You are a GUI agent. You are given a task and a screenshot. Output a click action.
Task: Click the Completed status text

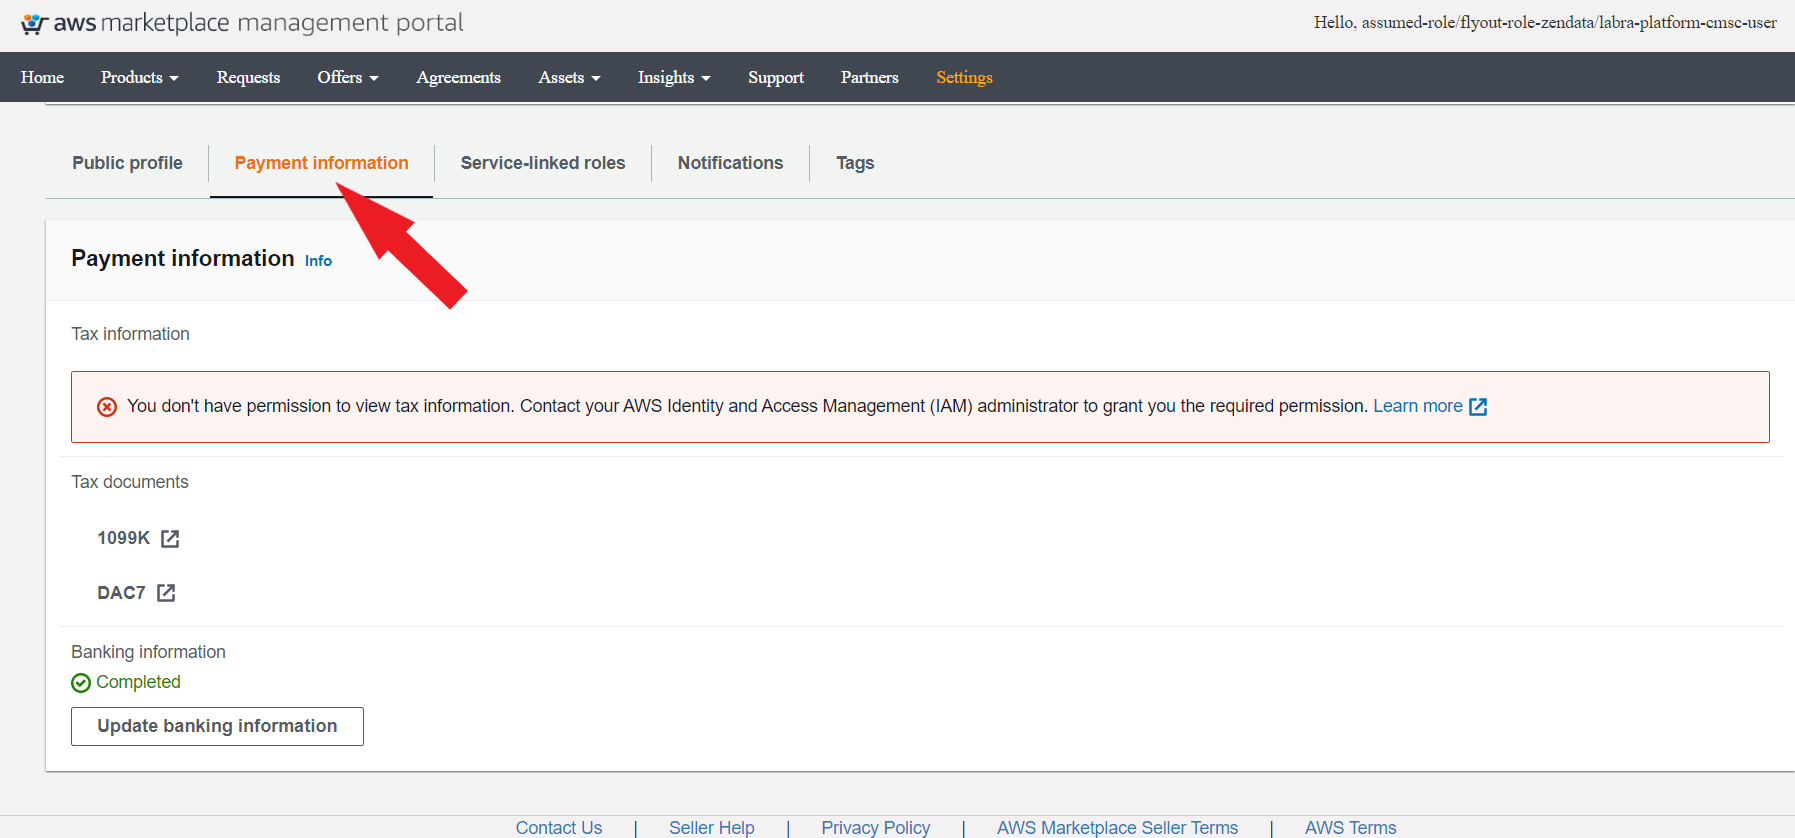pyautogui.click(x=138, y=682)
